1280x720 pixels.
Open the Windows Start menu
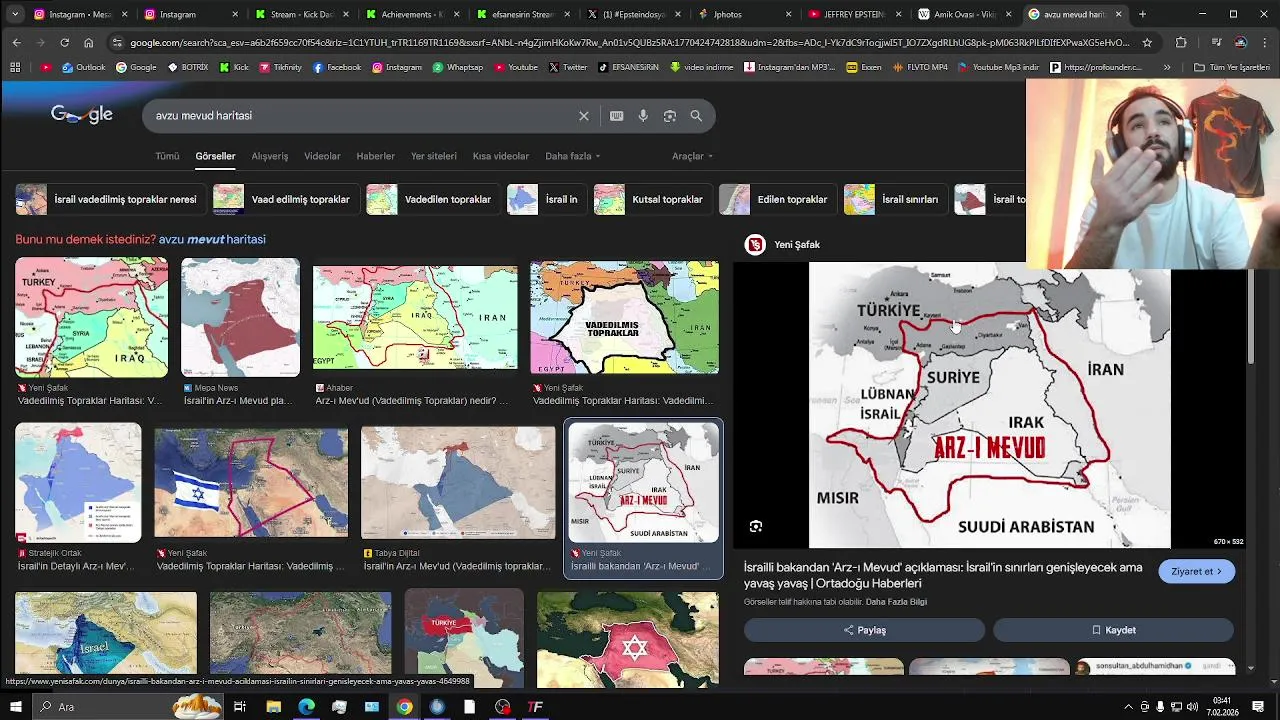pos(15,706)
